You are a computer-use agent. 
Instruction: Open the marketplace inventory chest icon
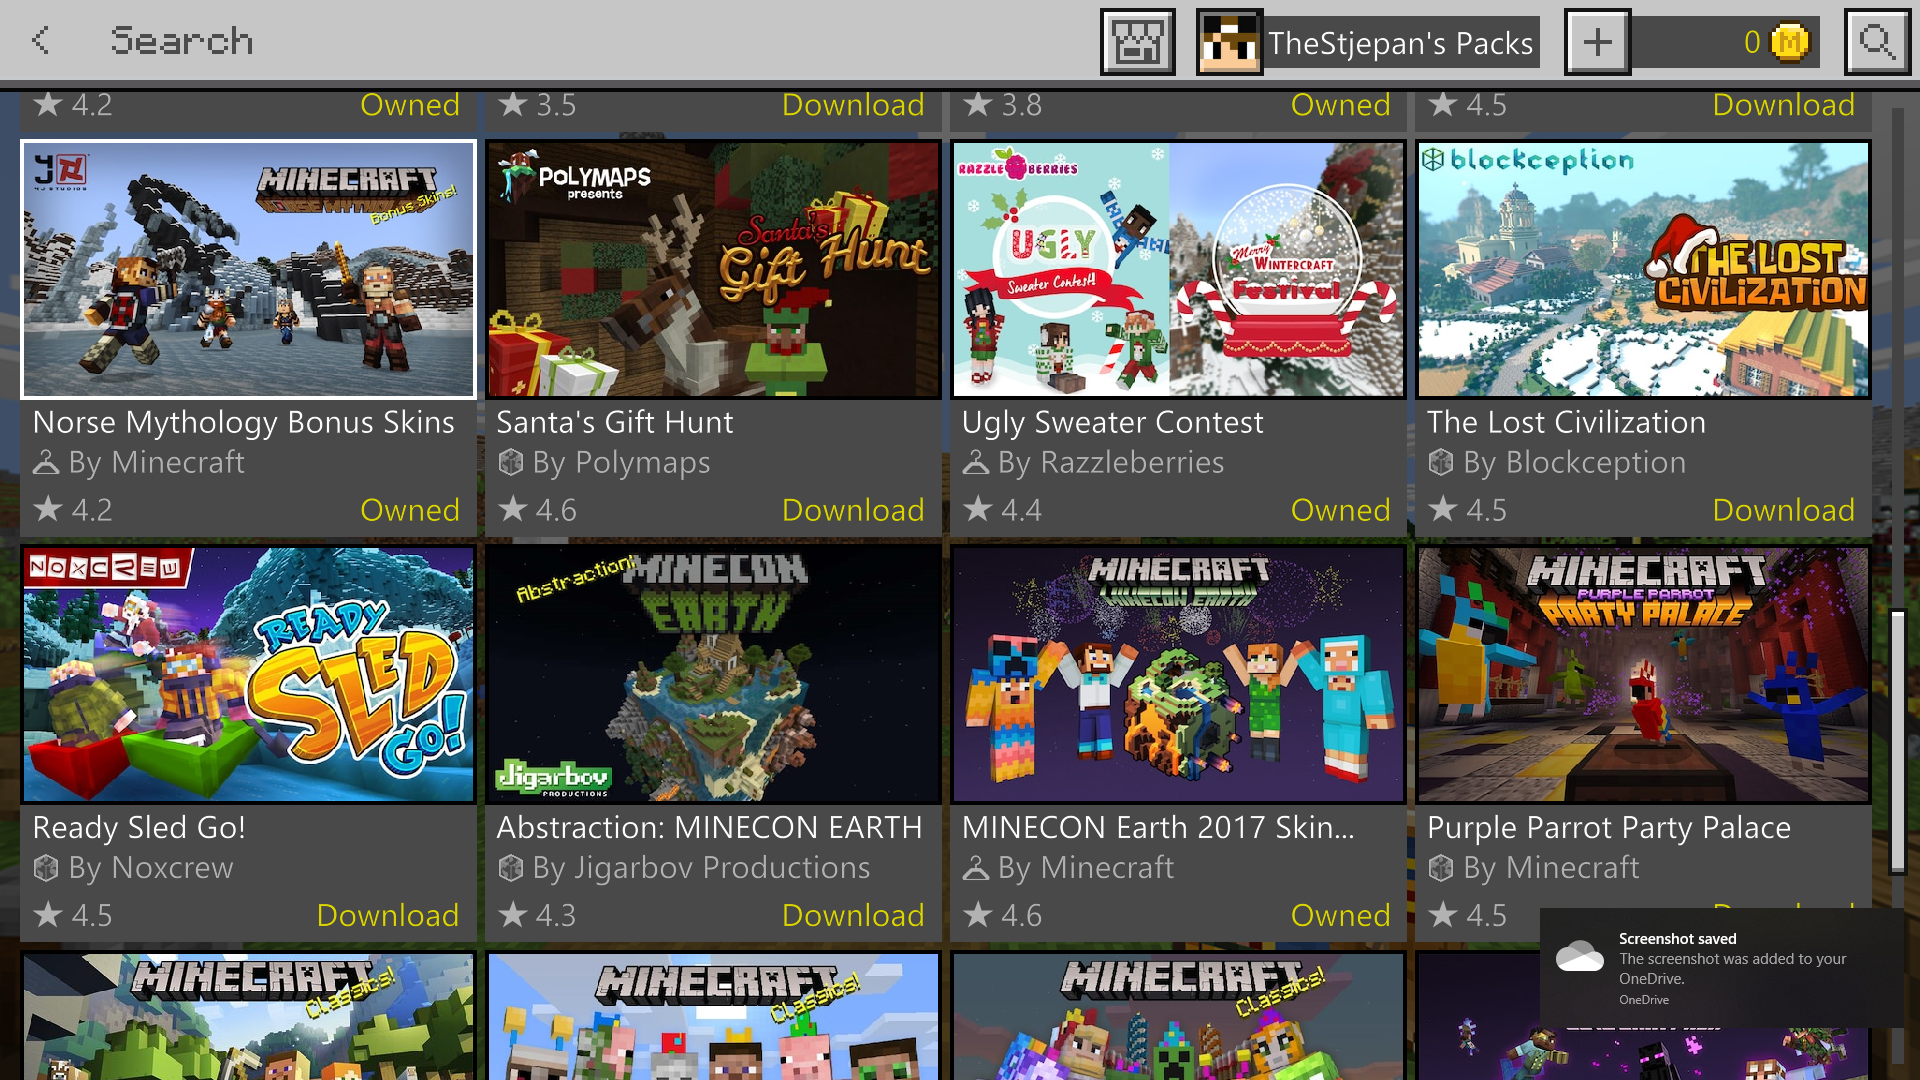(x=1137, y=42)
